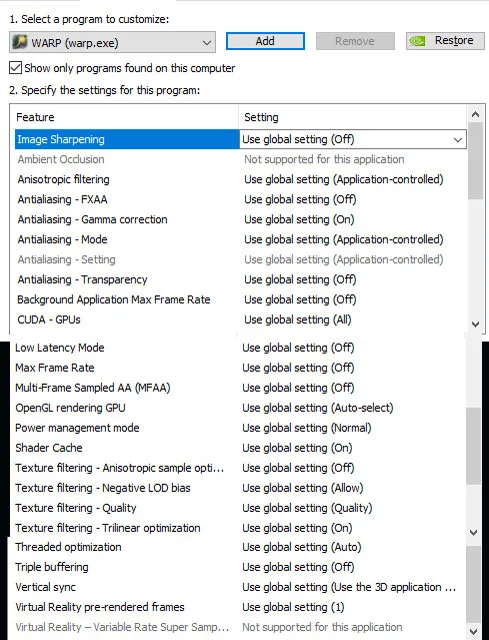
Task: Click the top list scroll-down arrow
Action: pyautogui.click(x=475, y=324)
